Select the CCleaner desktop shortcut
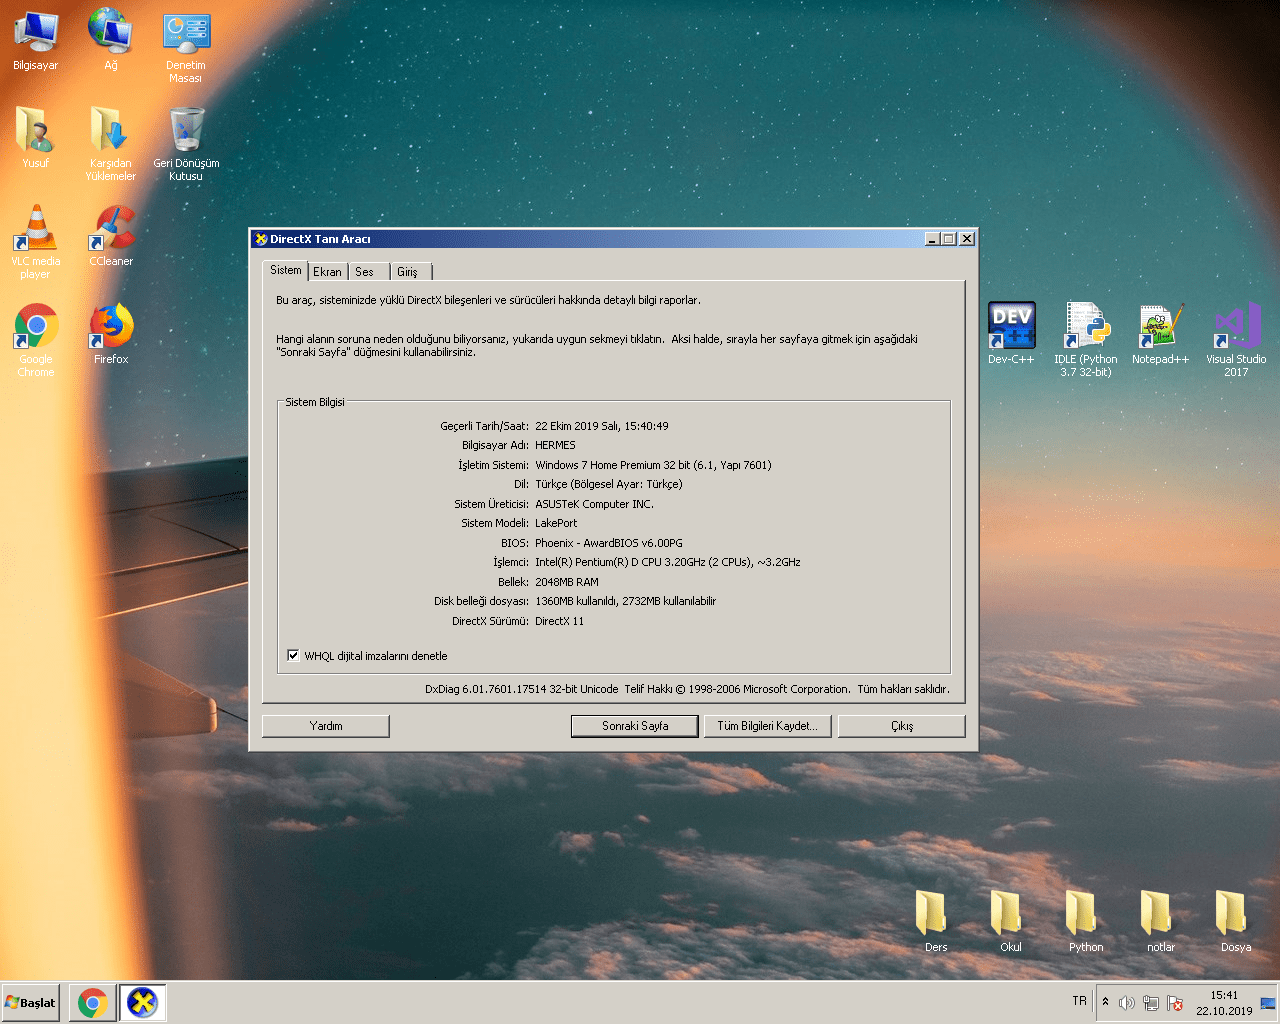This screenshot has width=1280, height=1024. (111, 235)
